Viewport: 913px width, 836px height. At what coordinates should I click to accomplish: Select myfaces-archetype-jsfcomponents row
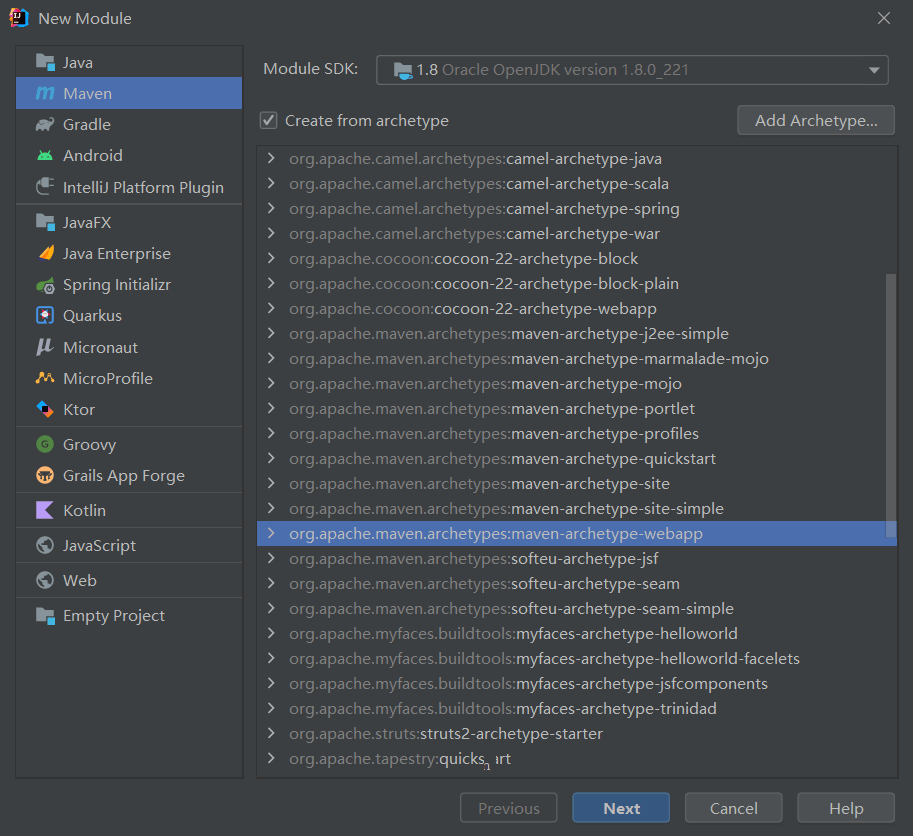coord(576,683)
